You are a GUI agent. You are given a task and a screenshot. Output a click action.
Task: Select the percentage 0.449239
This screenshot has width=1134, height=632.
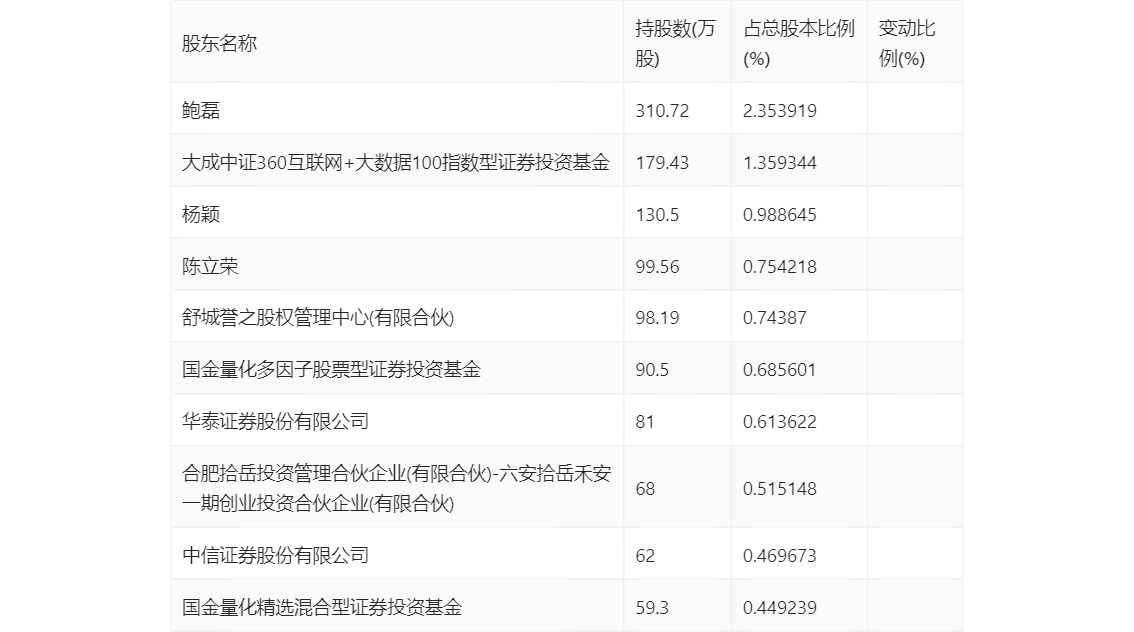click(780, 607)
